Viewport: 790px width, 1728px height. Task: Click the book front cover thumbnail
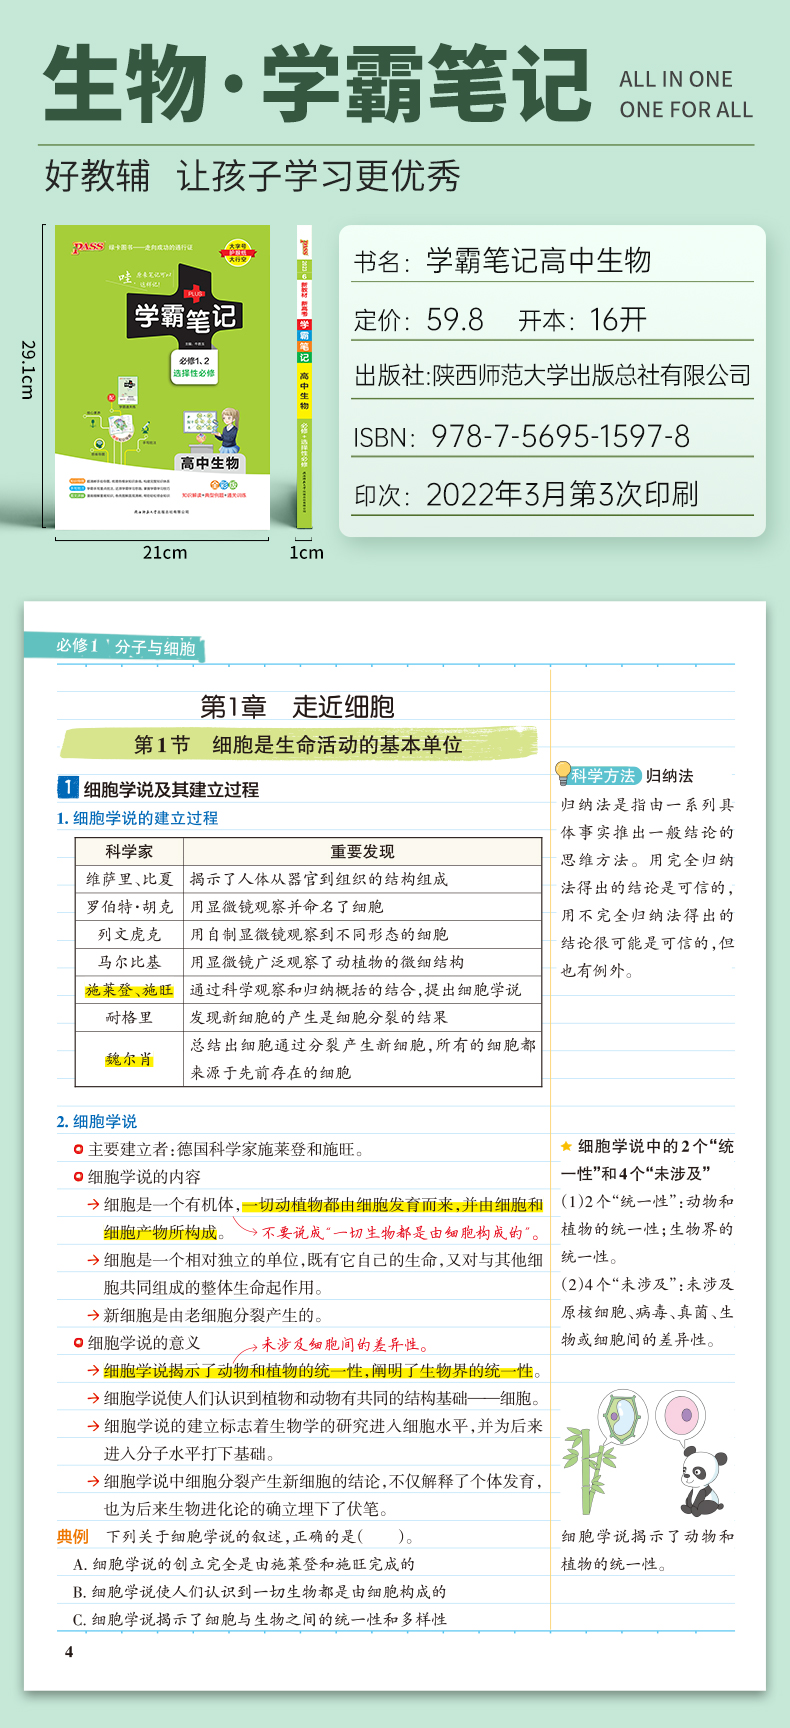[x=162, y=377]
